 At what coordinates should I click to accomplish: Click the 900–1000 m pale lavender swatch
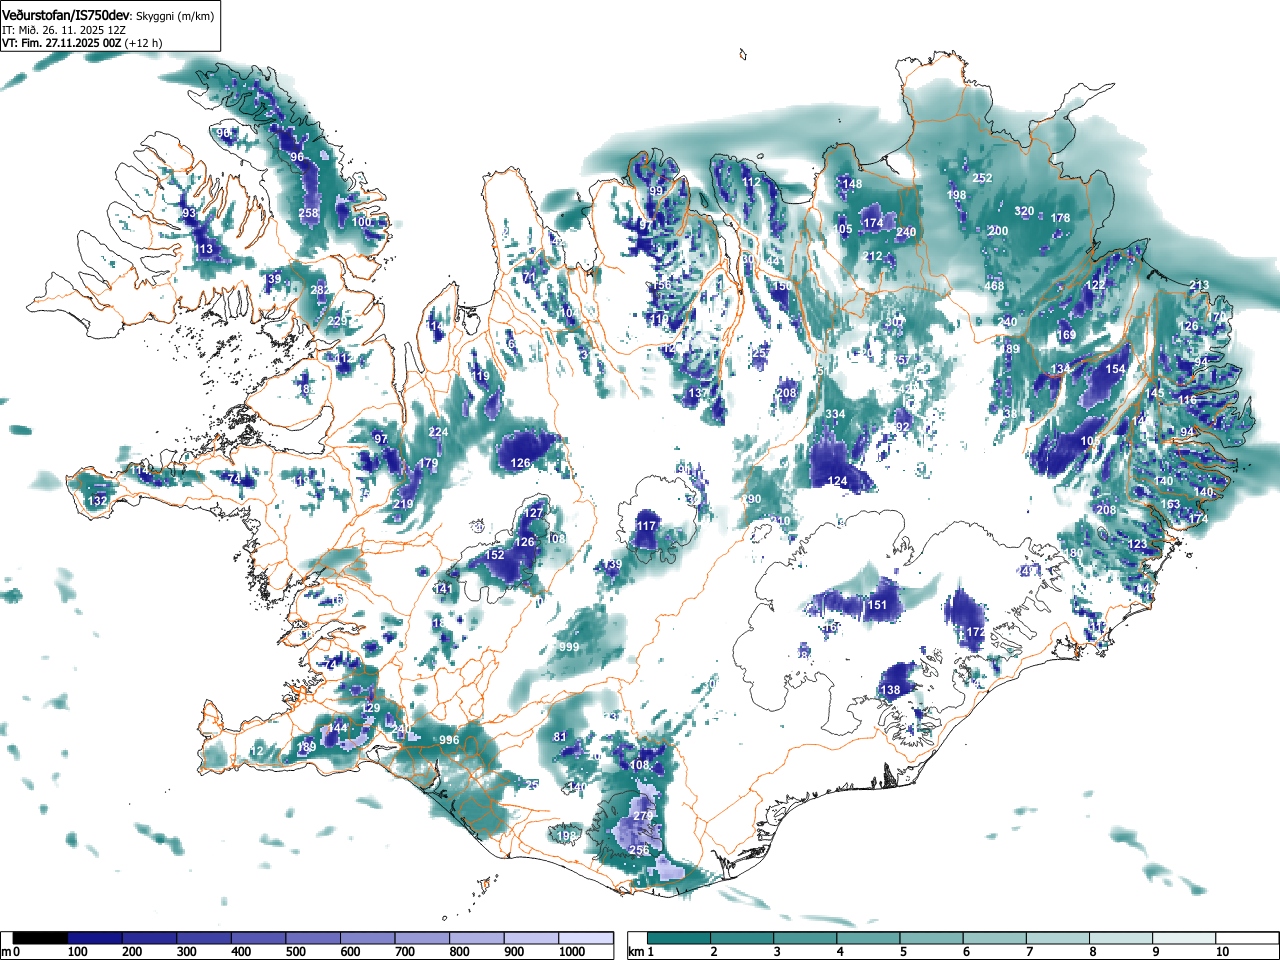coord(531,938)
